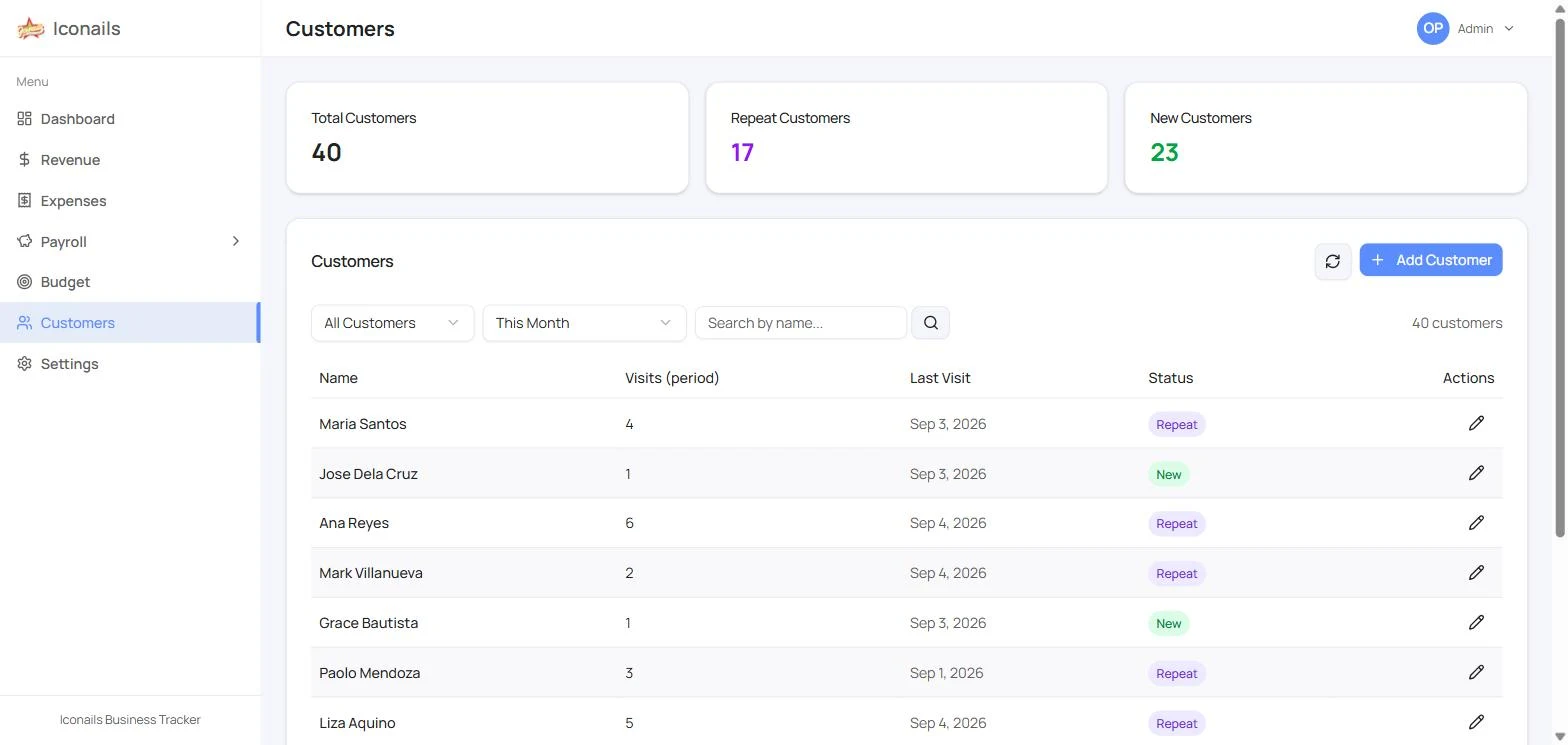Select the Customers menu item
1568x745 pixels.
[130, 322]
